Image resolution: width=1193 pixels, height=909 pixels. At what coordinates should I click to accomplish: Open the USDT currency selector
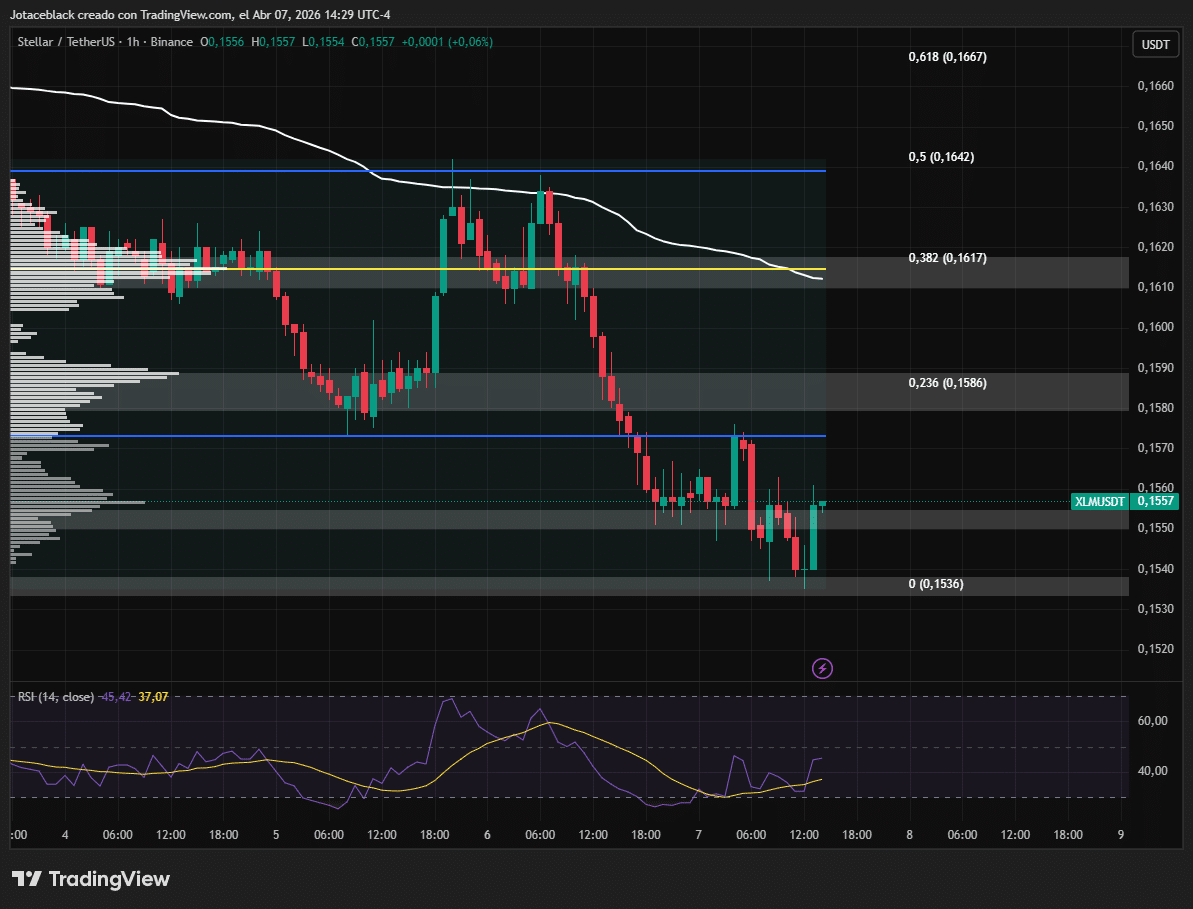click(x=1156, y=45)
